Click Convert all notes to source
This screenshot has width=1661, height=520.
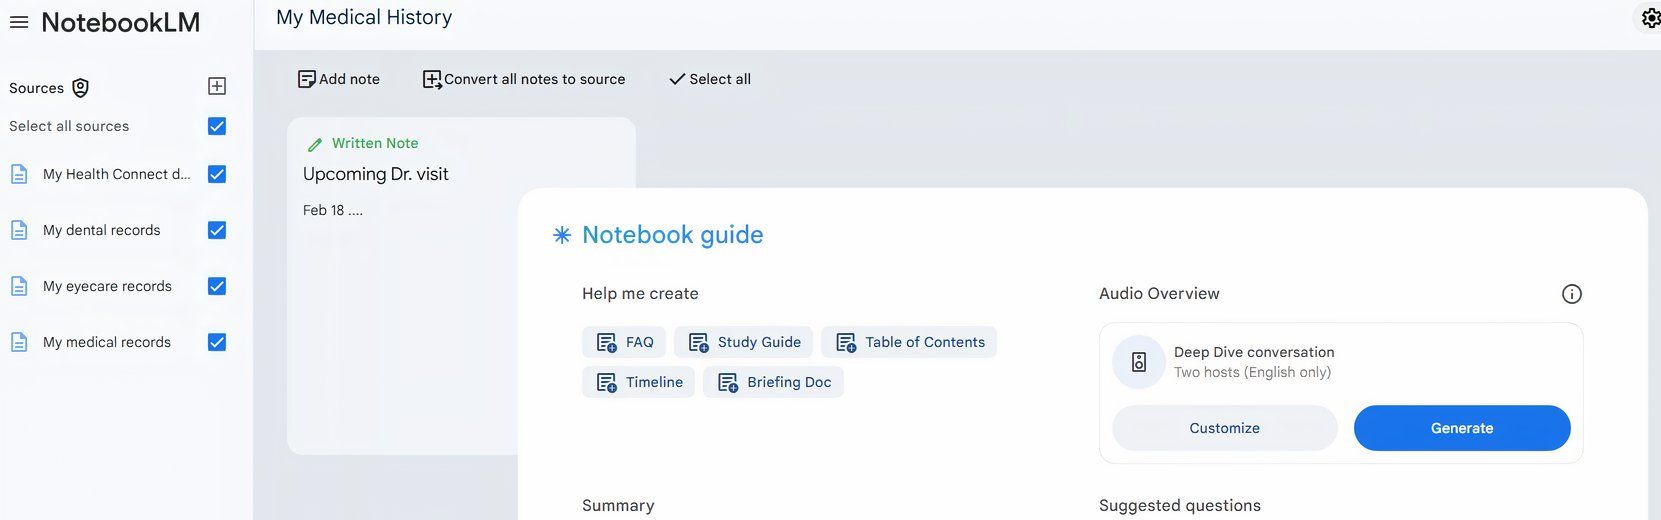point(524,79)
